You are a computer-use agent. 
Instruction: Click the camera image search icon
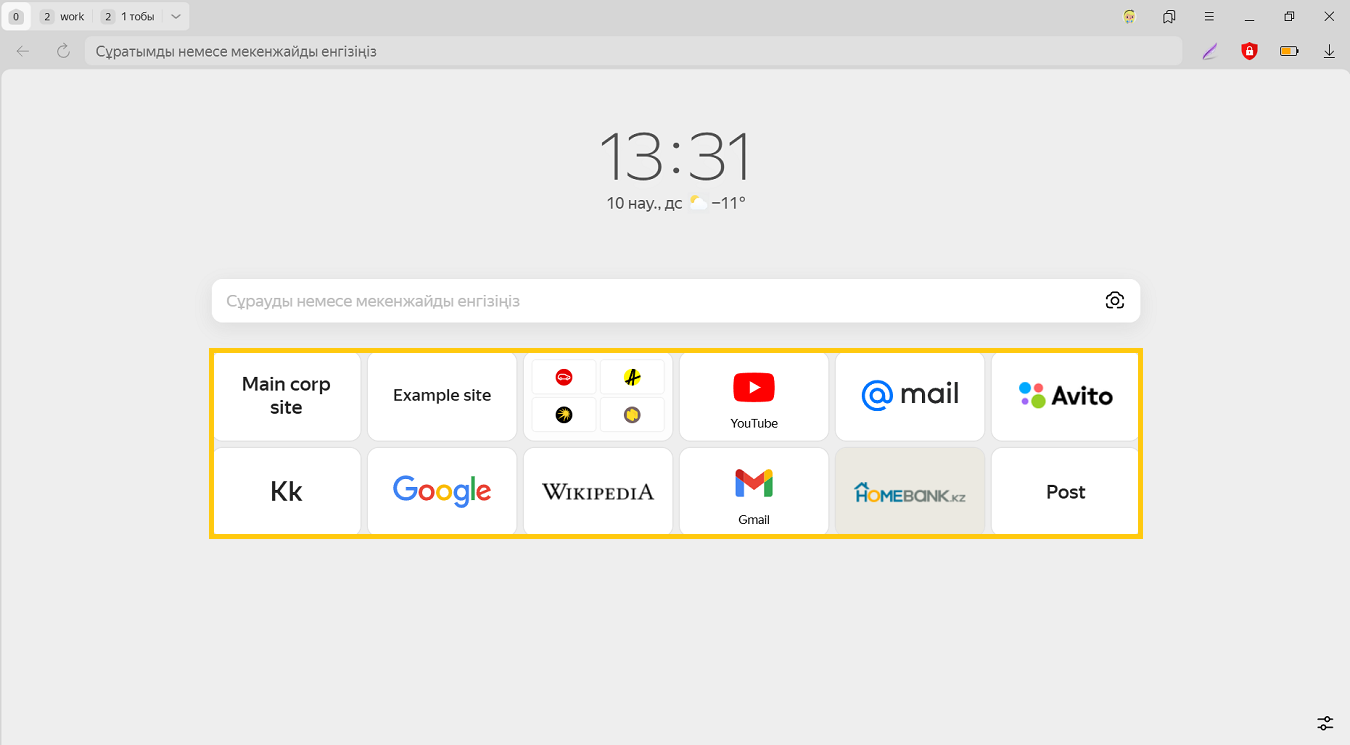coord(1115,301)
